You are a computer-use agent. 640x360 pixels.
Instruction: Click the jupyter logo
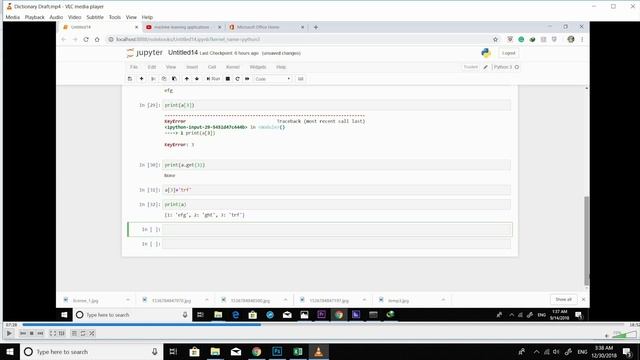[x=144, y=53]
